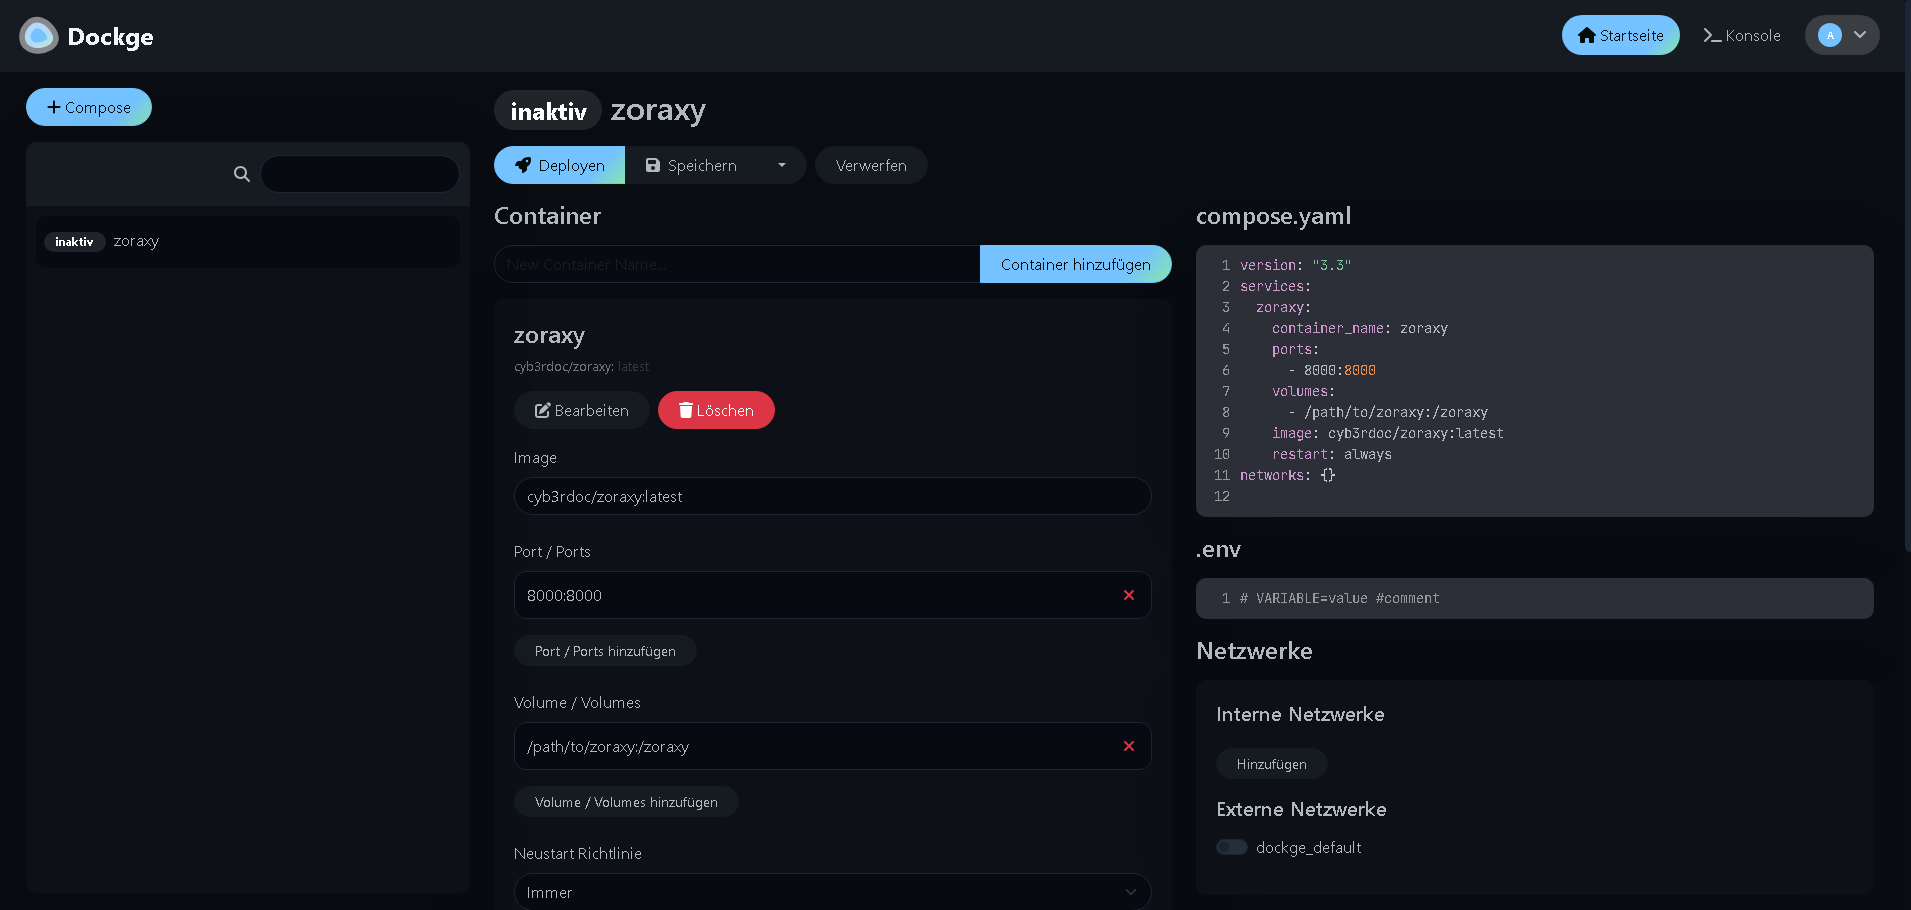1911x910 pixels.
Task: Delete the container with Löschen
Action: click(x=716, y=410)
